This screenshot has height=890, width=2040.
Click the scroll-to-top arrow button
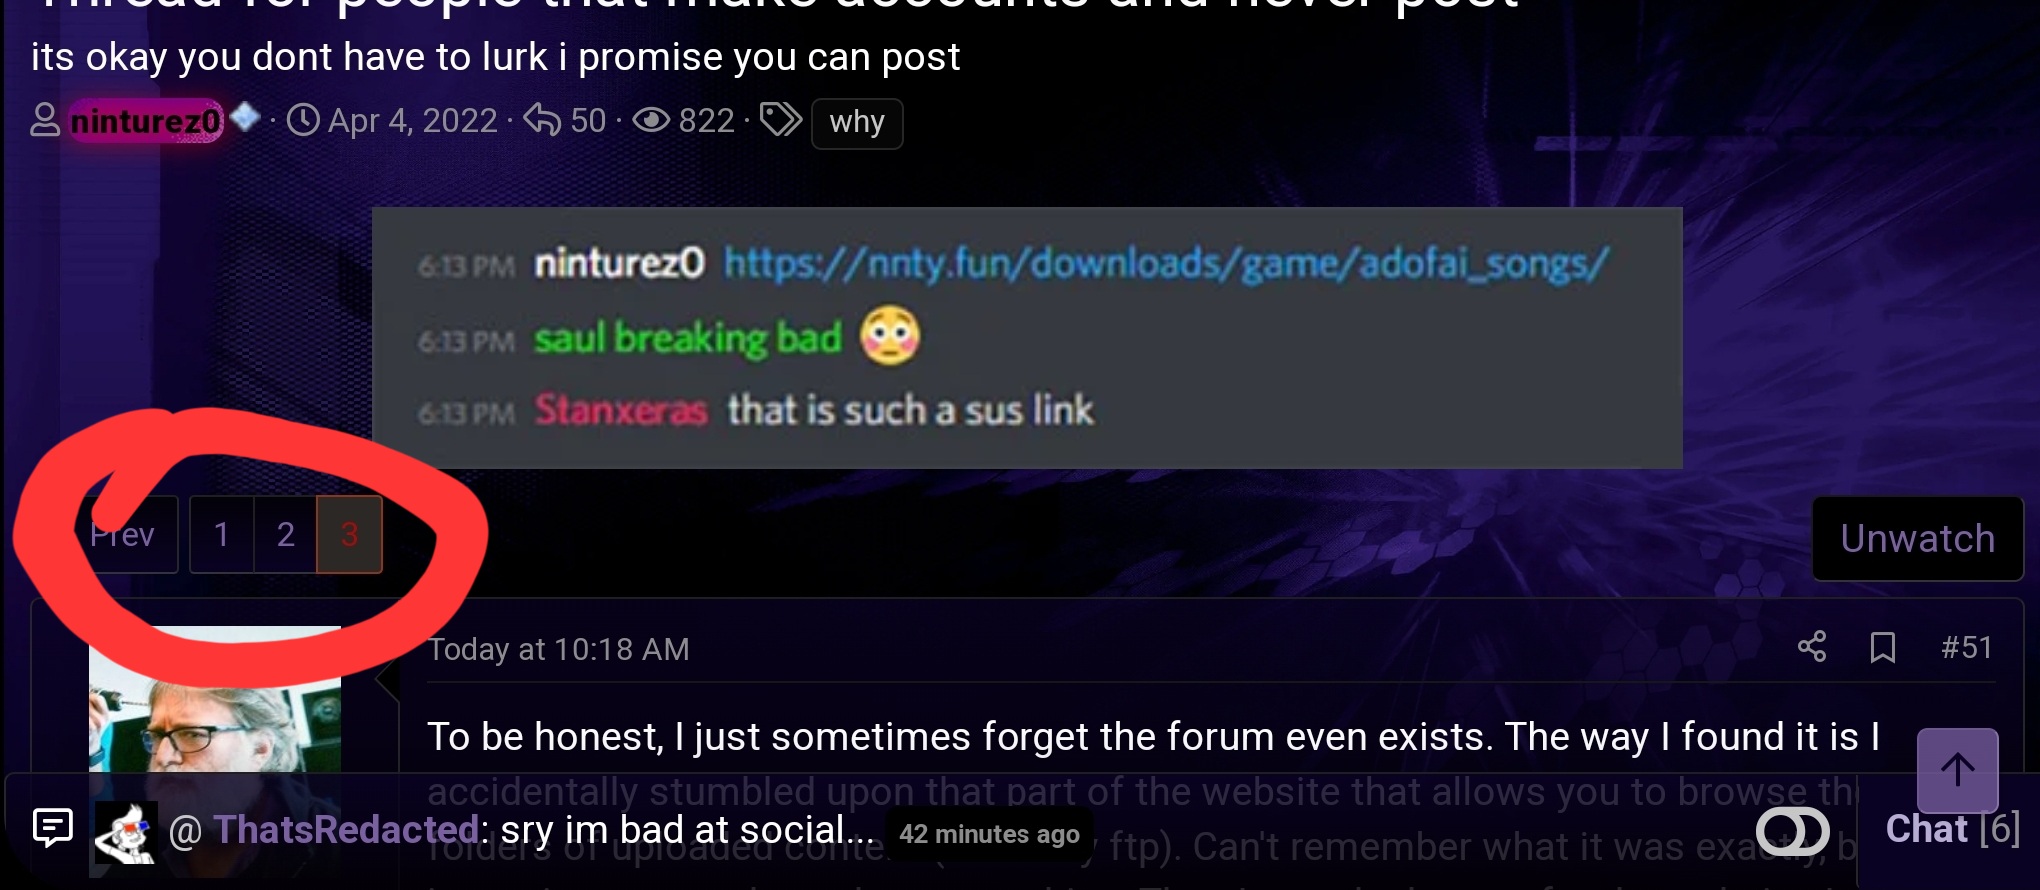click(1957, 770)
